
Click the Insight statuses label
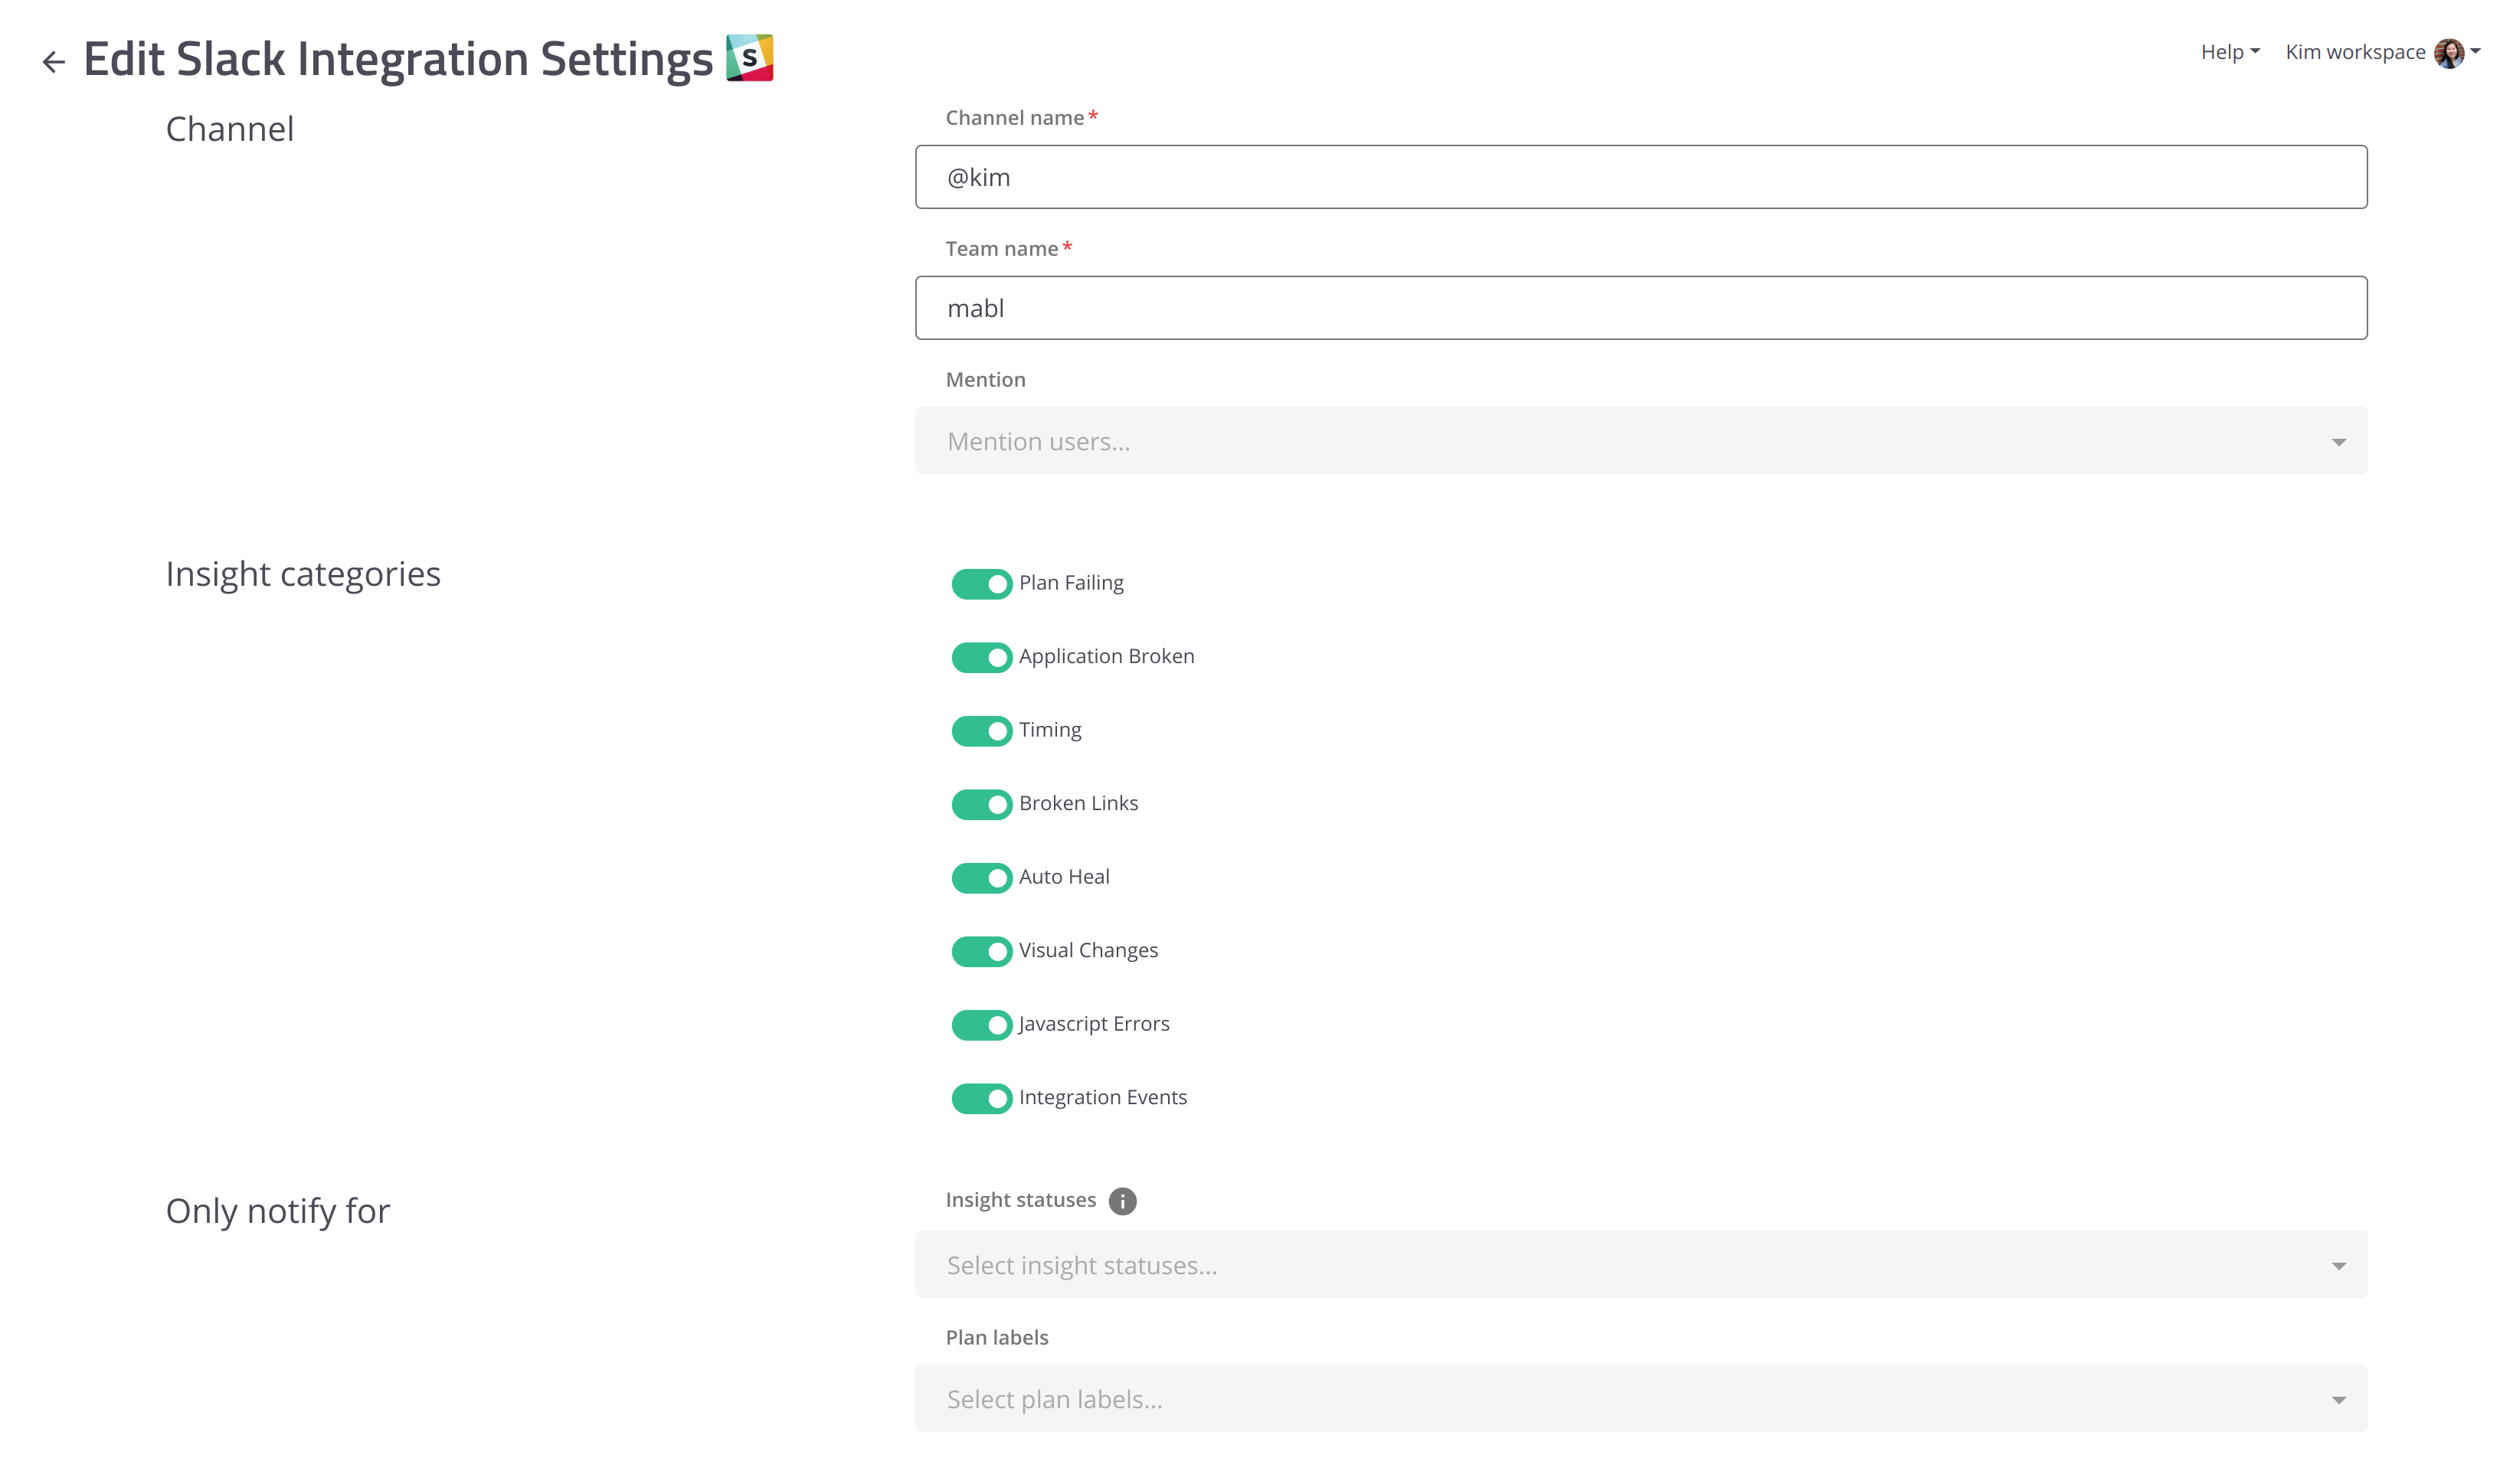[x=1020, y=1200]
